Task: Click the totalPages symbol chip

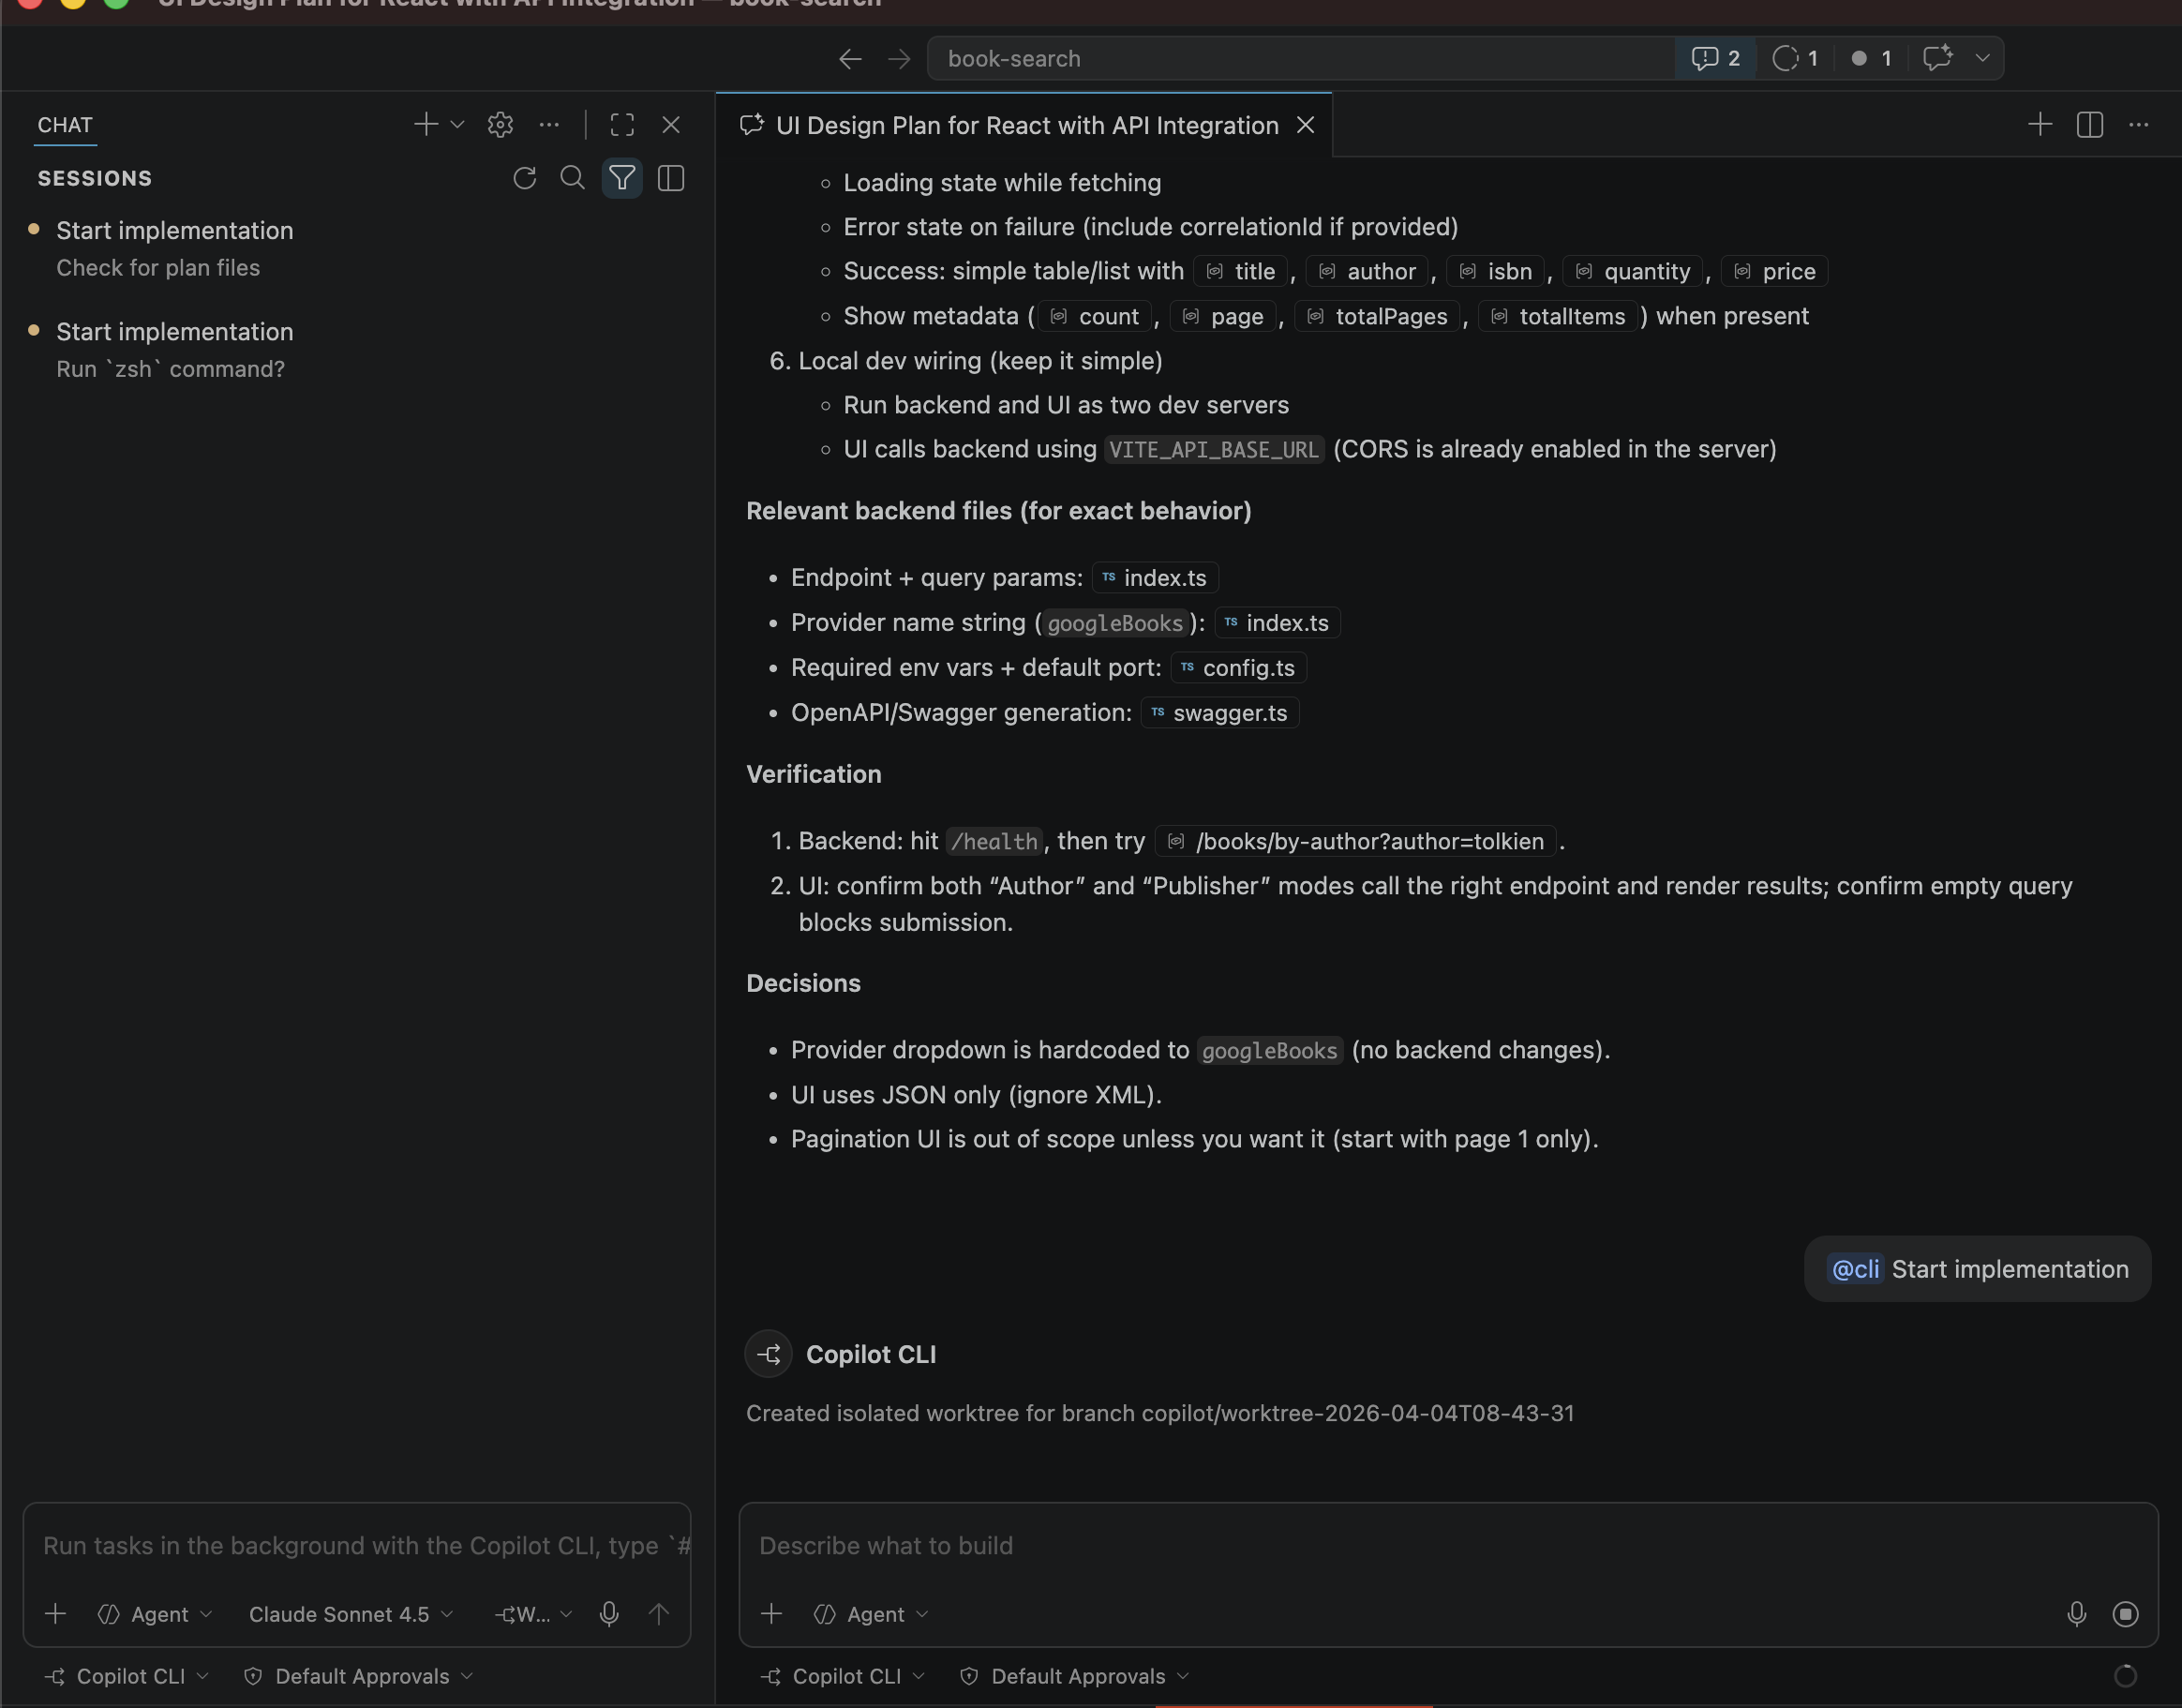Action: 1377,316
